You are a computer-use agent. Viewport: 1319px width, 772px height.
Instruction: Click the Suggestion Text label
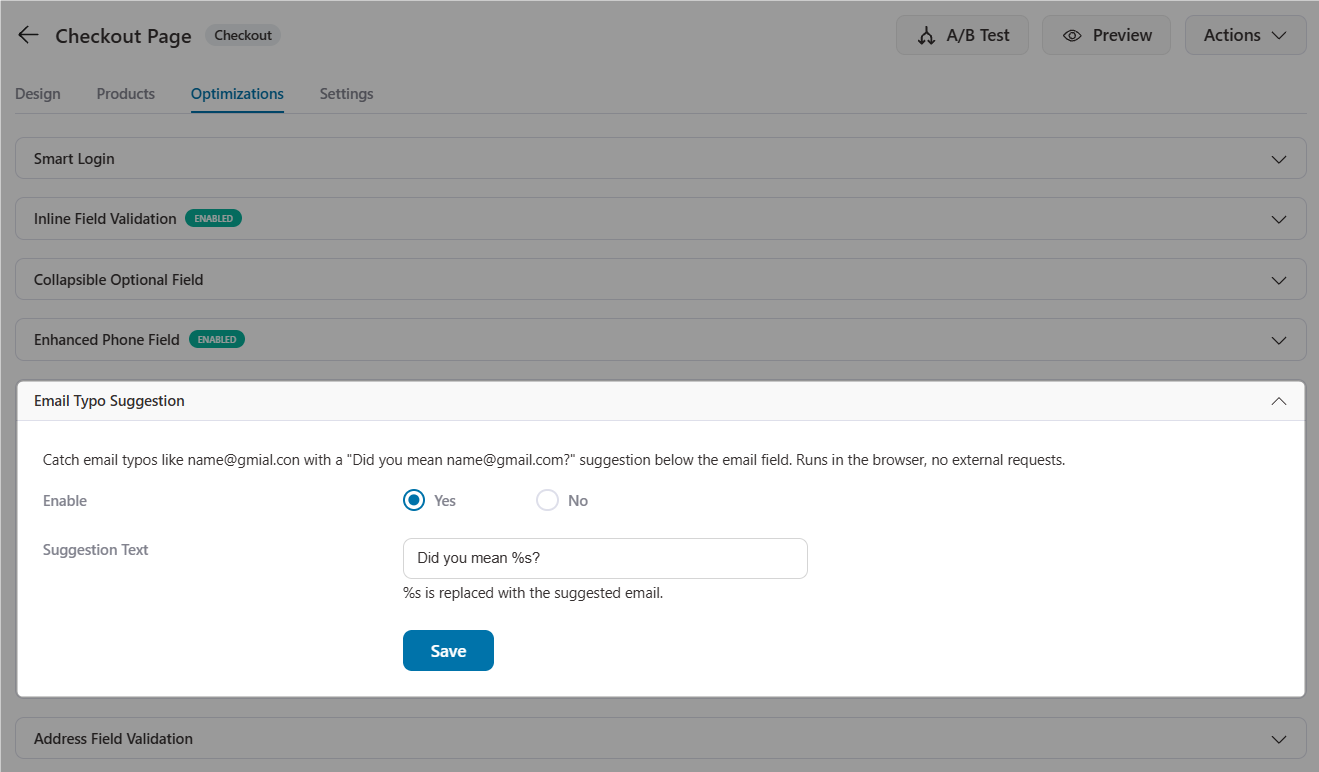(95, 550)
